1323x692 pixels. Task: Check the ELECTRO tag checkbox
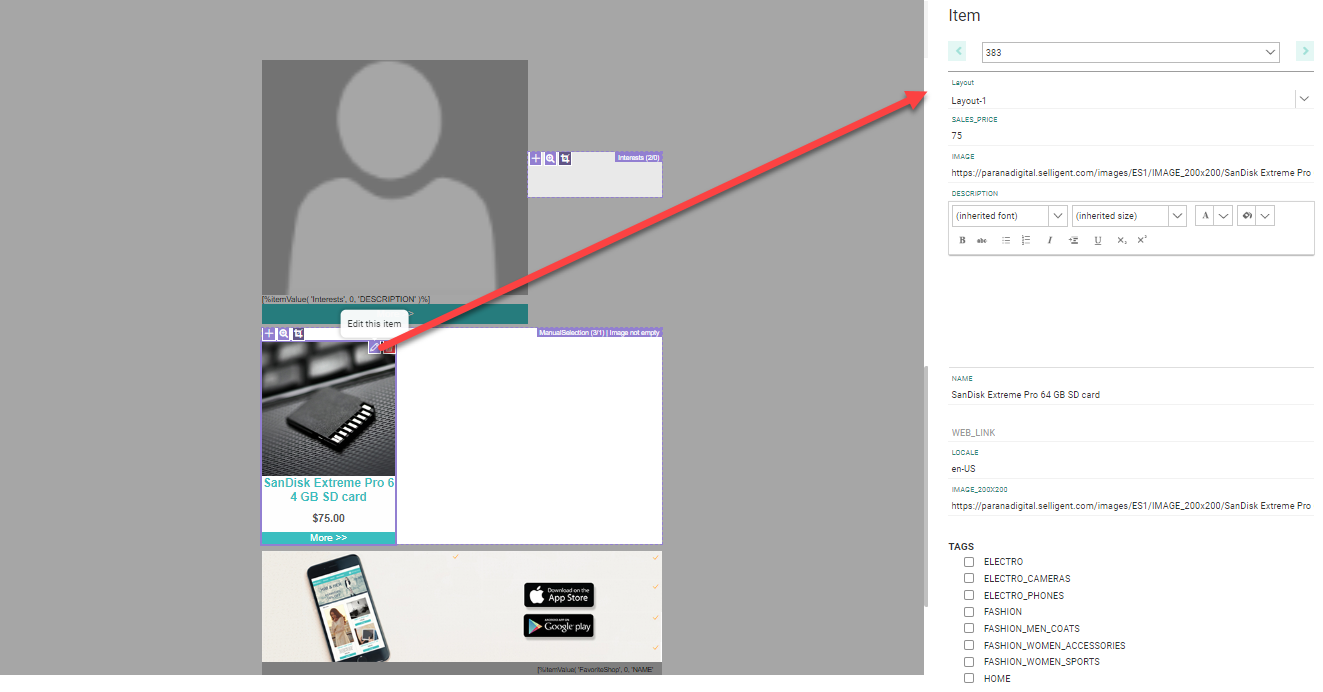[968, 562]
